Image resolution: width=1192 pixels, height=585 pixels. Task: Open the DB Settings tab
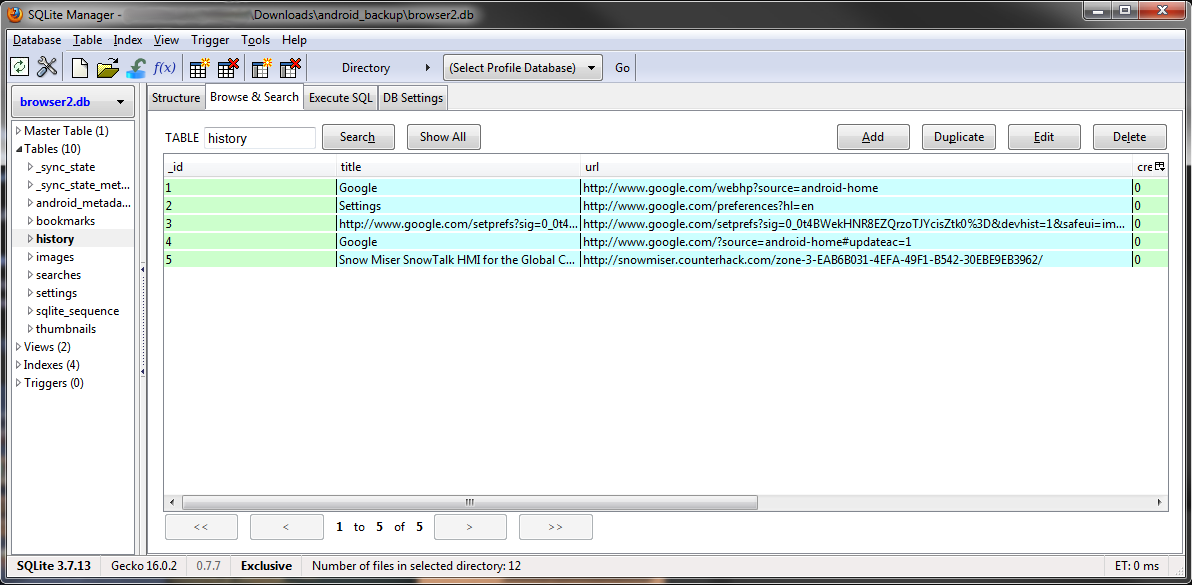pos(413,98)
